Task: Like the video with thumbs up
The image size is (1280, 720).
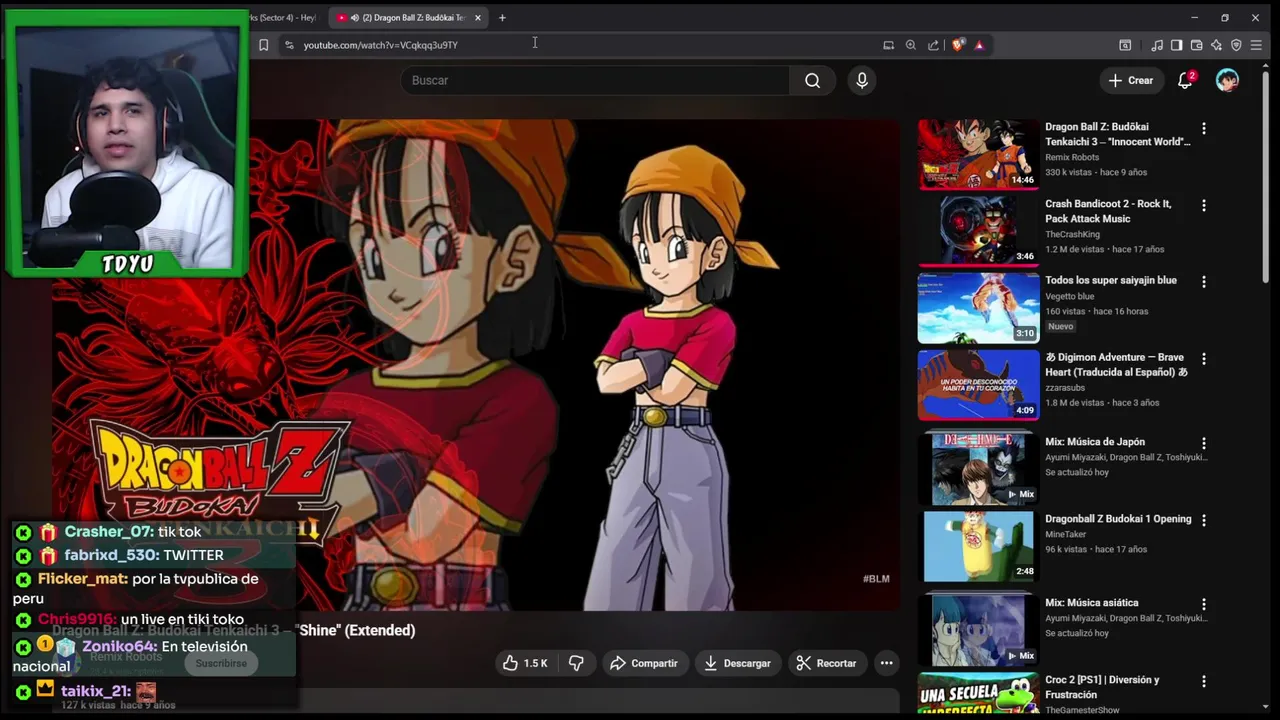Action: click(x=525, y=663)
